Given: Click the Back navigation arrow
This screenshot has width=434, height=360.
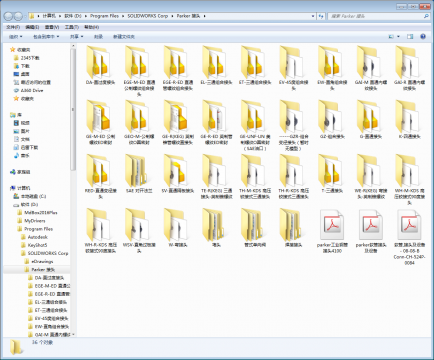Looking at the screenshot, I should [8, 16].
